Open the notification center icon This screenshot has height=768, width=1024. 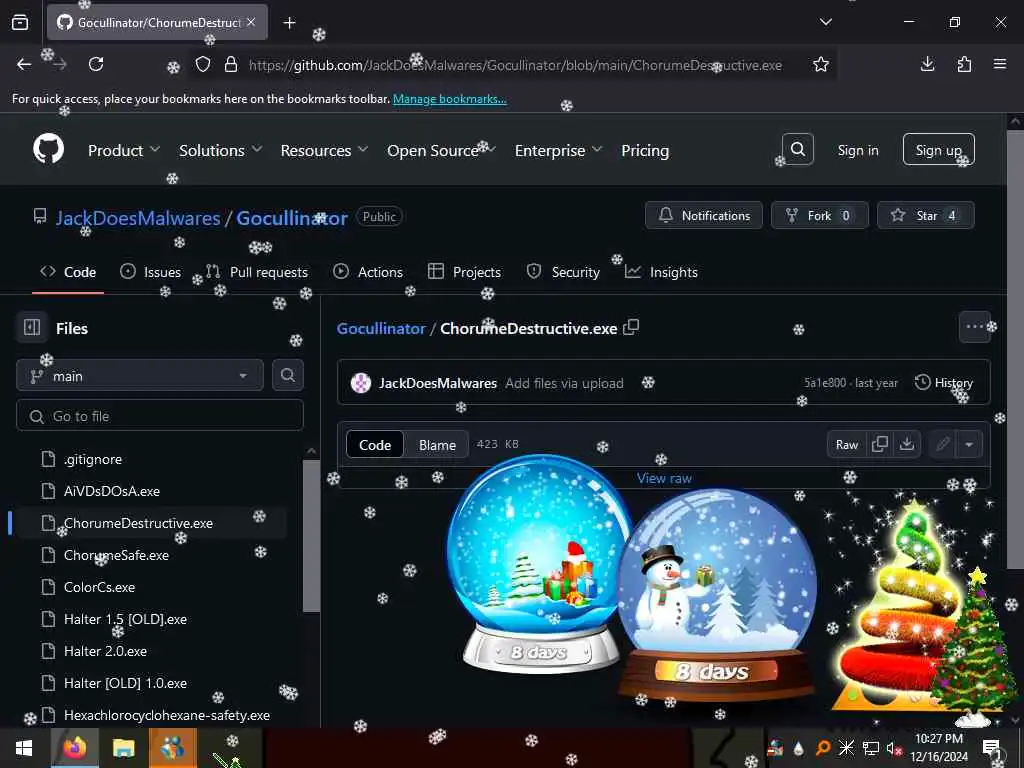tap(993, 747)
